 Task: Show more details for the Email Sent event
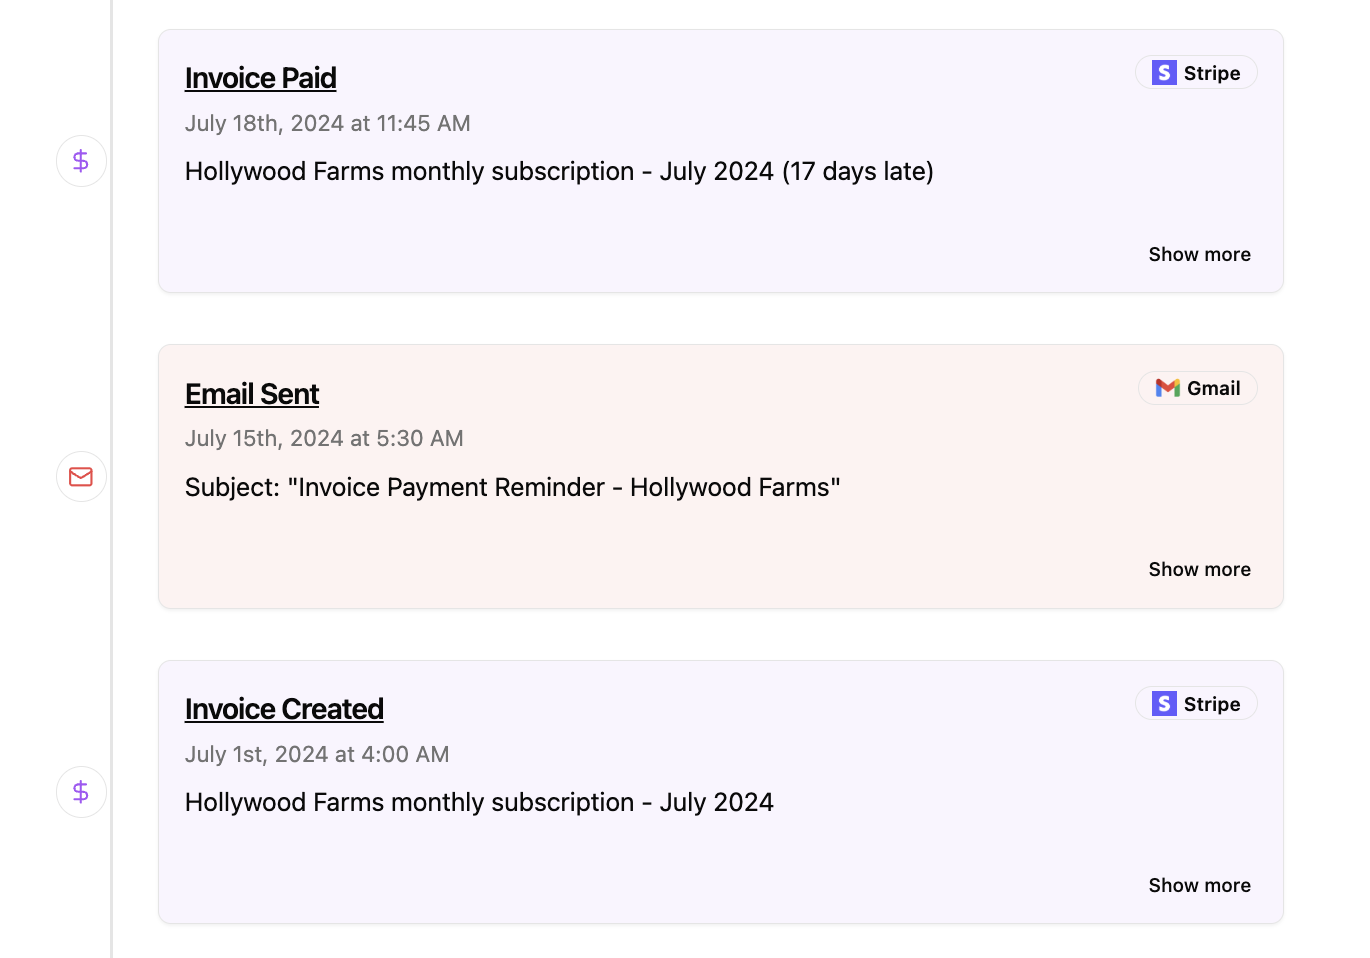point(1199,569)
